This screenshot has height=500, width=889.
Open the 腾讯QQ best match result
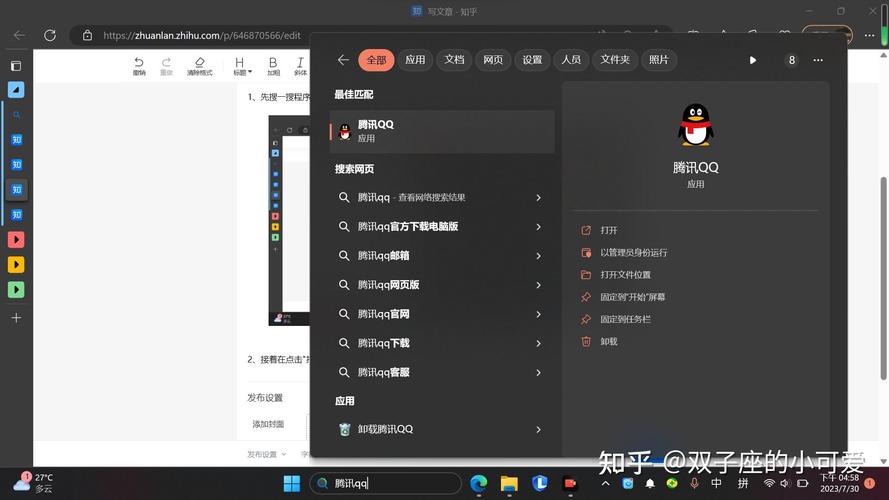tap(442, 132)
